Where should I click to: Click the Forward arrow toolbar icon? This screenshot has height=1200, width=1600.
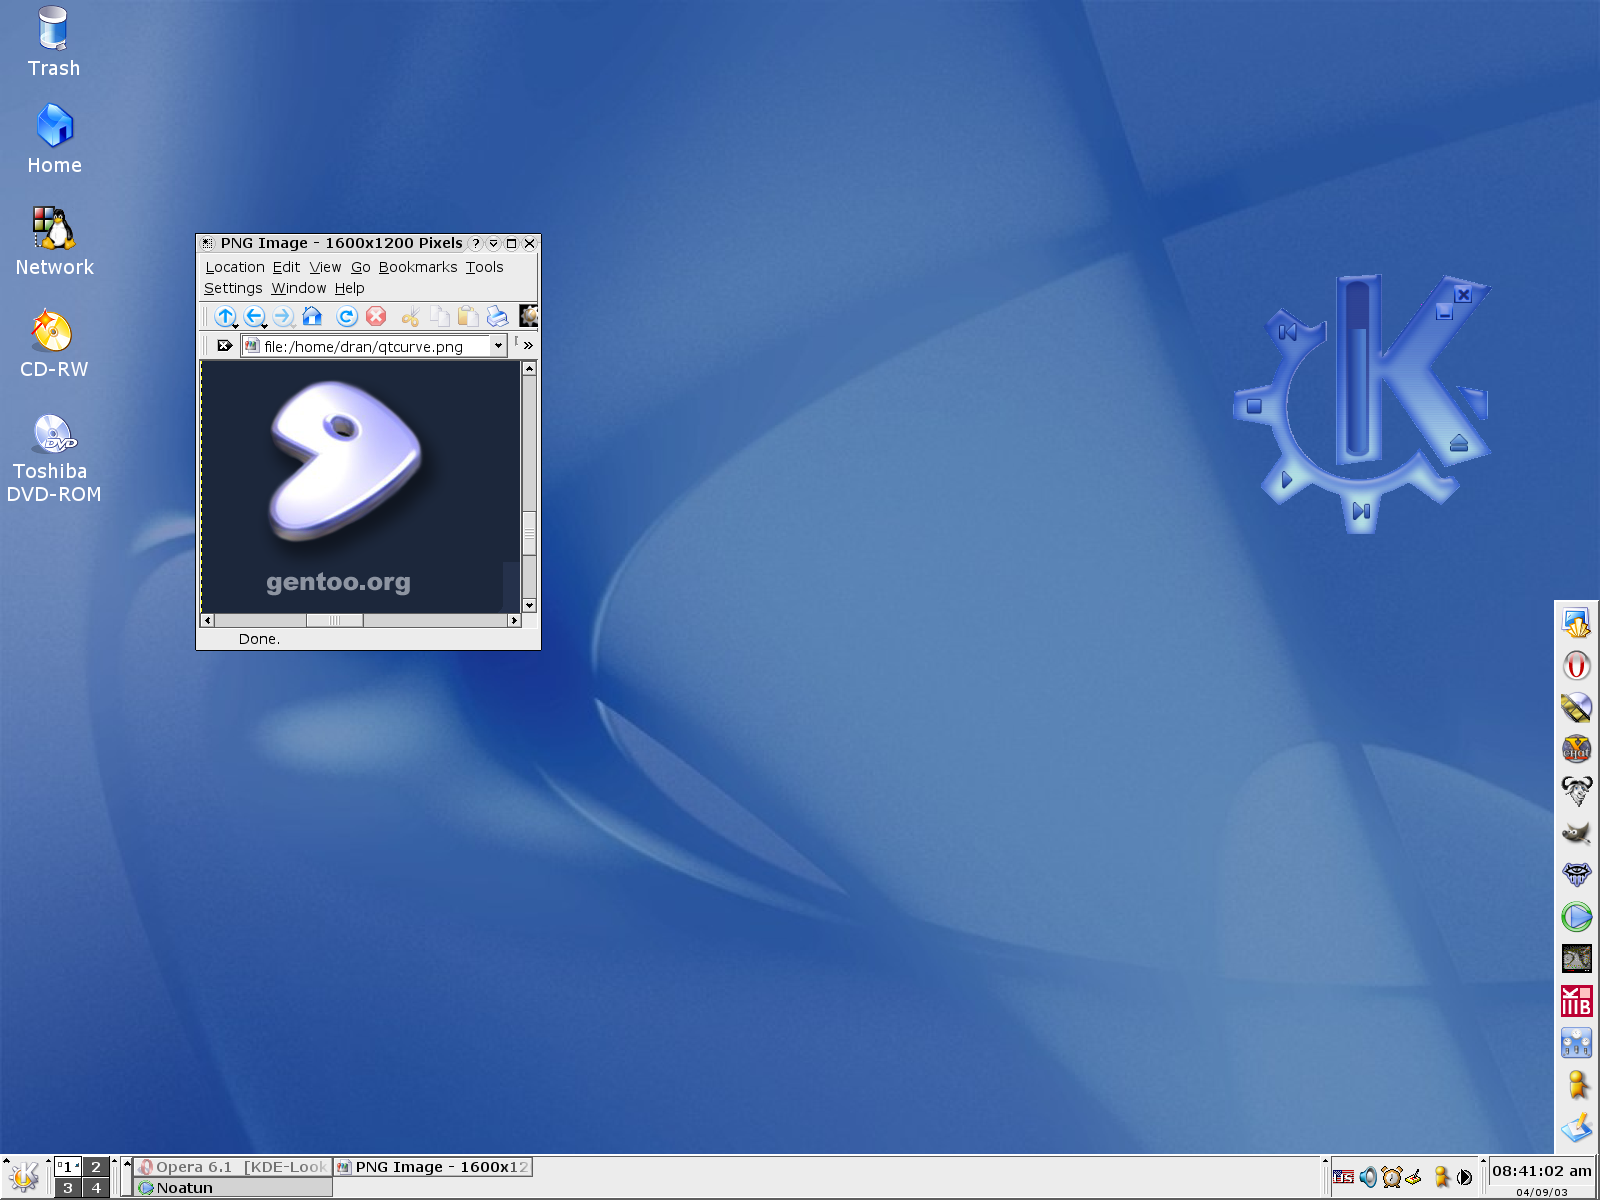(283, 317)
